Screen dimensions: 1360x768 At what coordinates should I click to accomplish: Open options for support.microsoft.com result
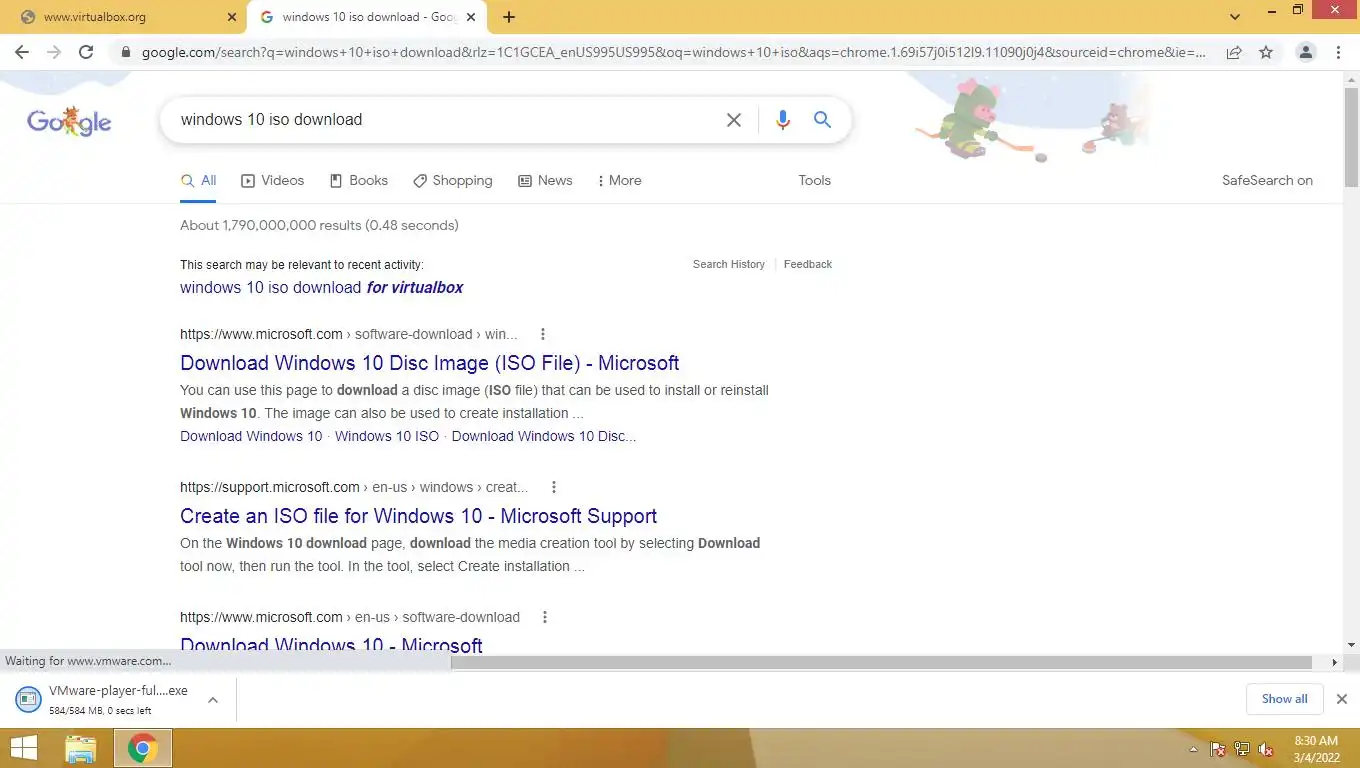(553, 487)
